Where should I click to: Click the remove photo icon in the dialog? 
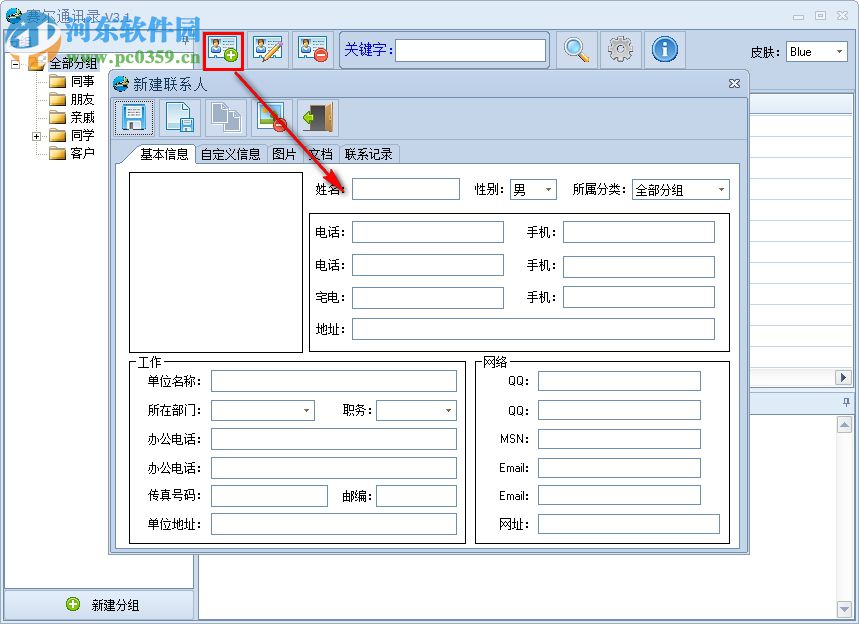pos(271,117)
